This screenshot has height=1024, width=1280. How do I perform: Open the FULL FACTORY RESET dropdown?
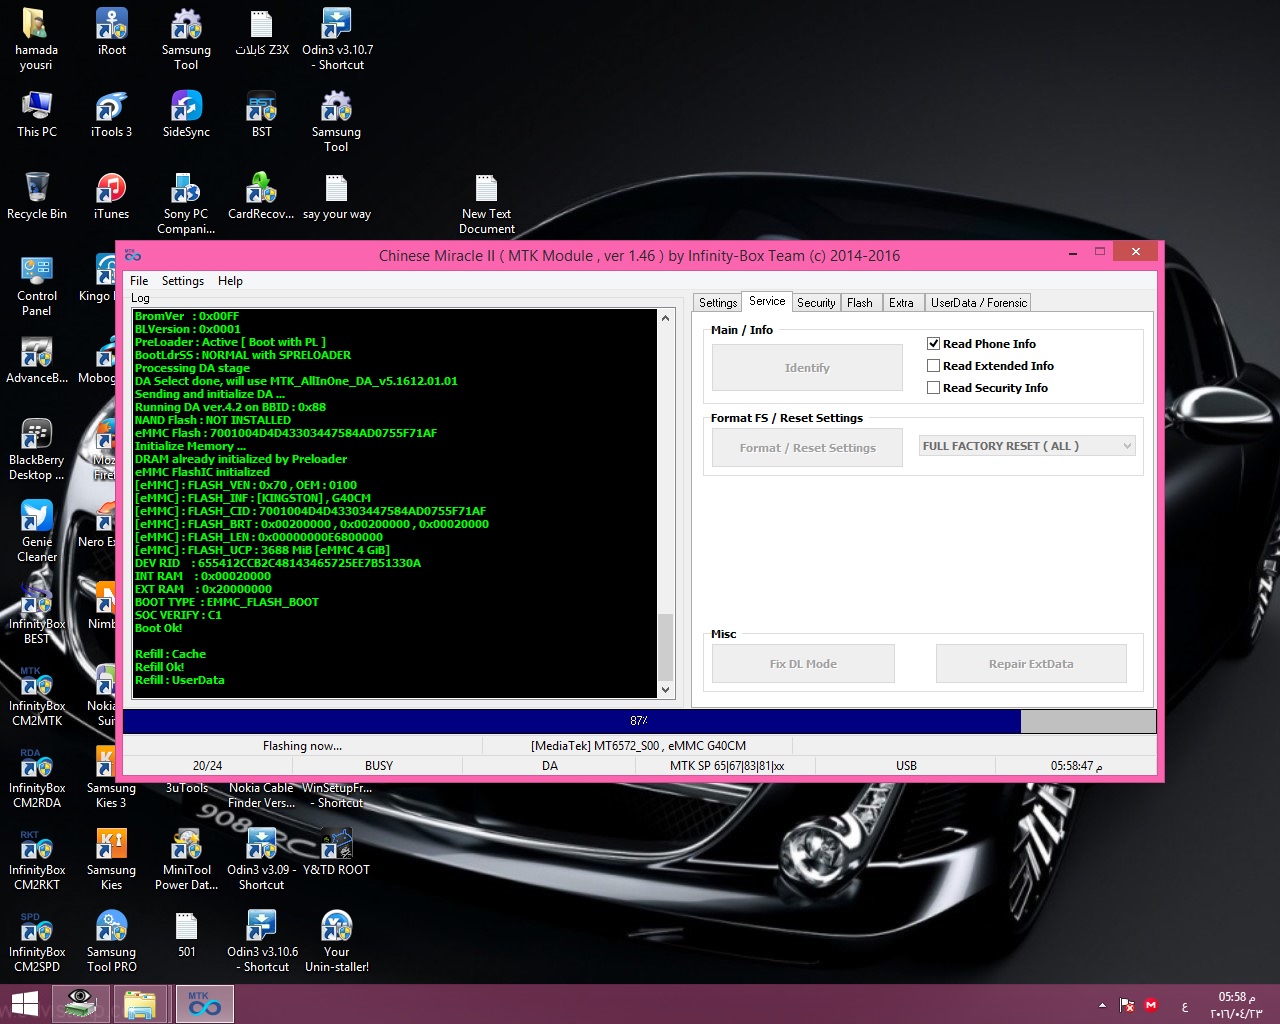pos(1027,446)
